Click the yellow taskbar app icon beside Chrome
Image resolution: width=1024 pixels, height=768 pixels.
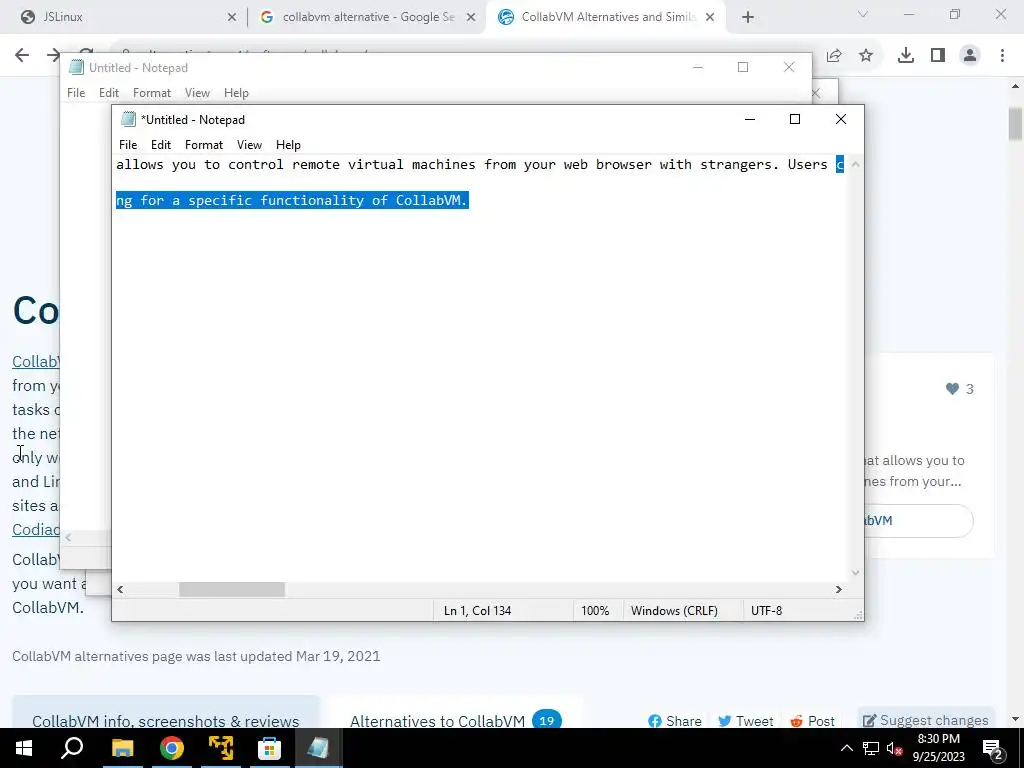coord(221,748)
